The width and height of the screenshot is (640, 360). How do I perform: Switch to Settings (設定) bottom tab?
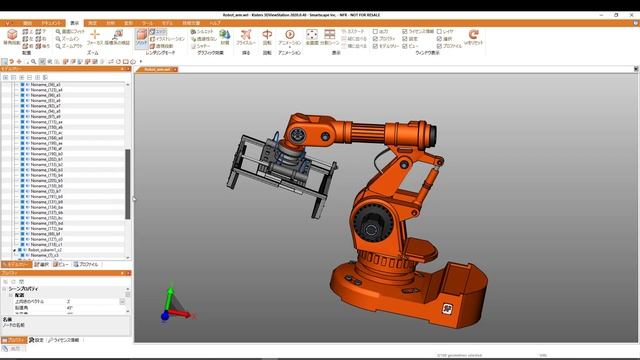[x=36, y=340]
